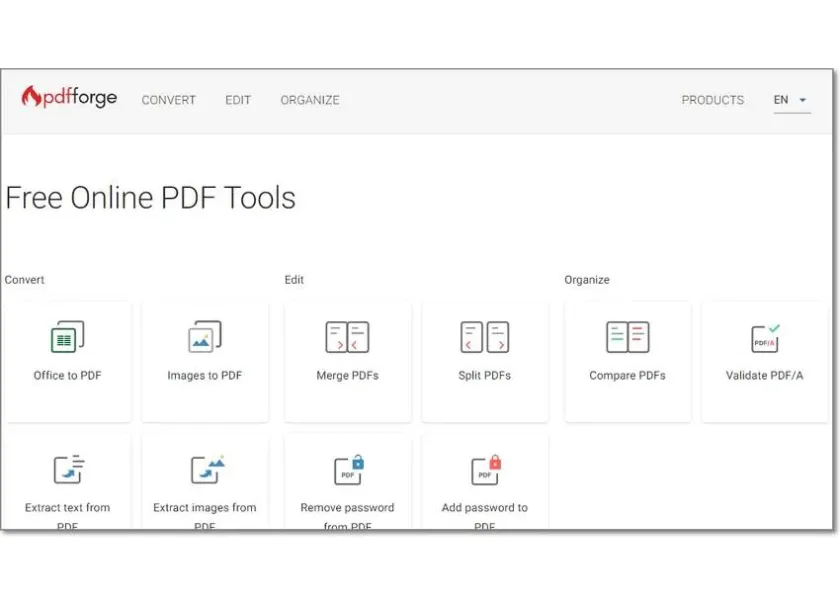Viewport: 840px width, 605px height.
Task: Open the CONVERT menu
Action: [168, 100]
